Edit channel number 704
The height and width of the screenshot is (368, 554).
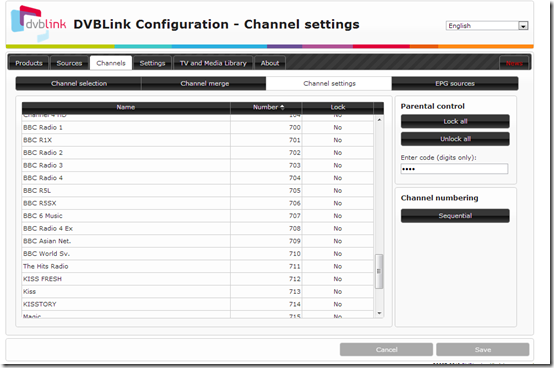pos(295,178)
